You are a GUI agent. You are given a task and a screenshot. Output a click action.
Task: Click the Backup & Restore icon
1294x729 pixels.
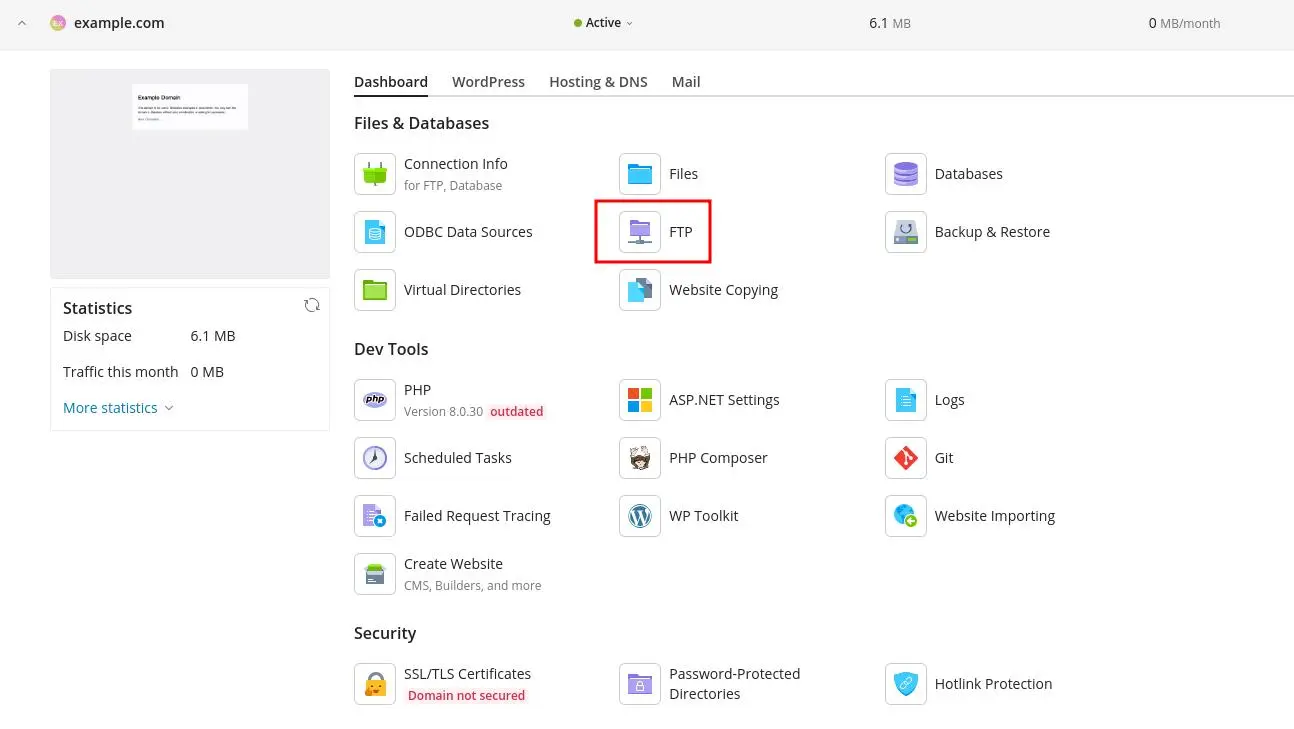tap(905, 232)
